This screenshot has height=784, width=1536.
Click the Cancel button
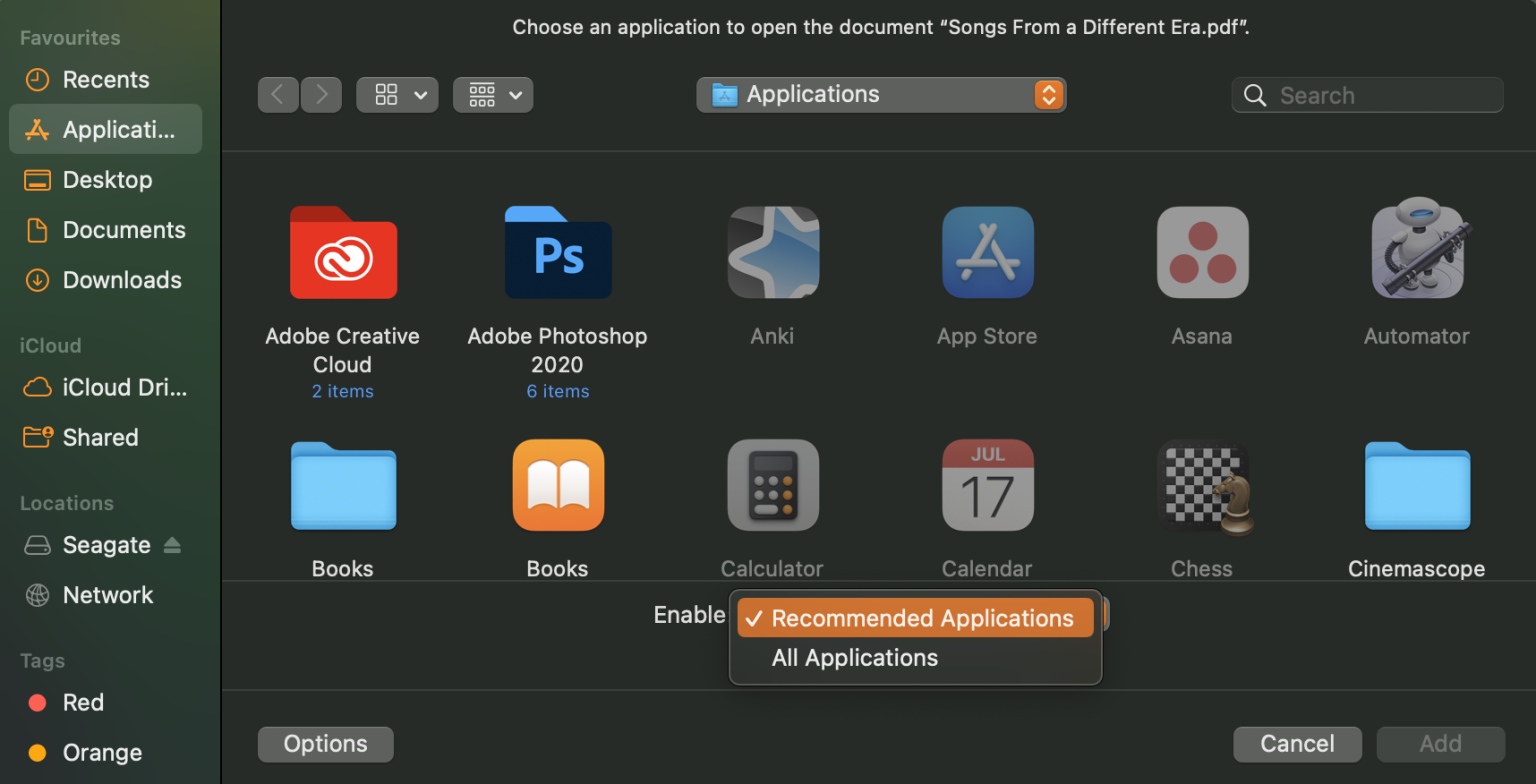coord(1297,744)
